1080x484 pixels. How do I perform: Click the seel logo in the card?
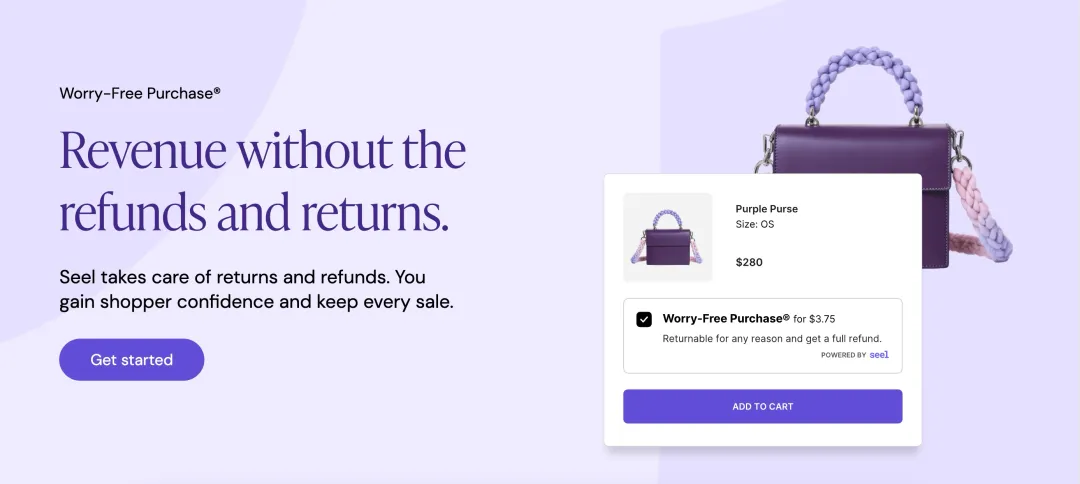[x=879, y=355]
